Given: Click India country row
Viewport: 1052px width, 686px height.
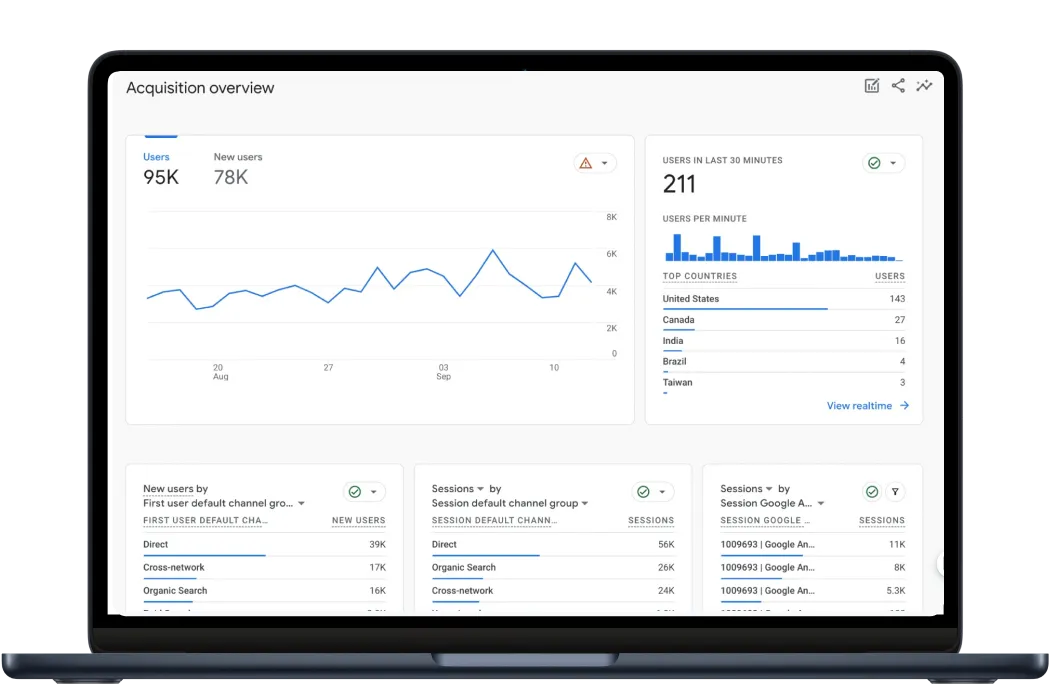Looking at the screenshot, I should coord(784,341).
